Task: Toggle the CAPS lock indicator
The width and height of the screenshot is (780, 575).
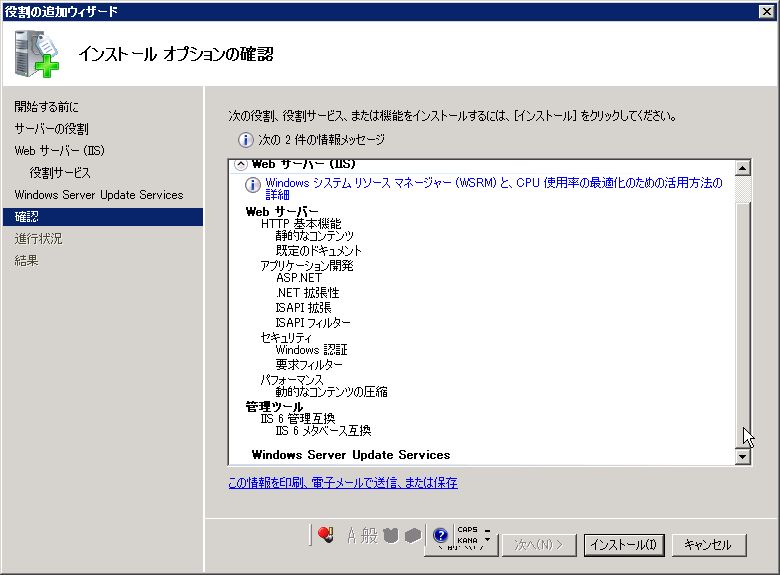Action: (467, 530)
